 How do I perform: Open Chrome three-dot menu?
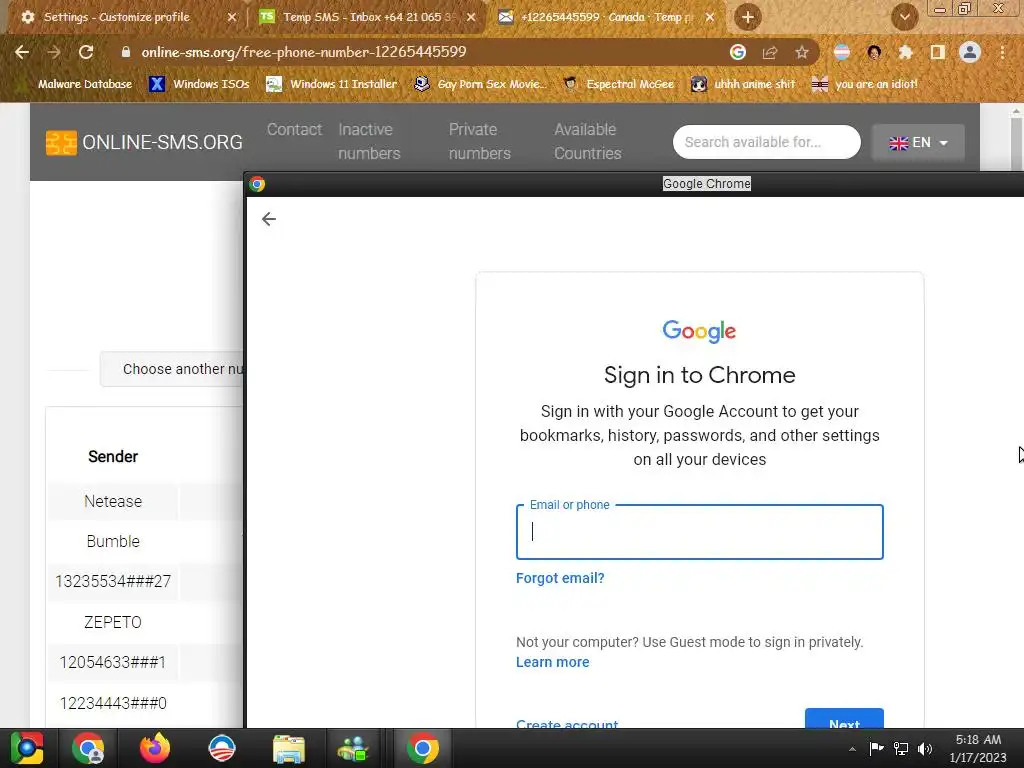[x=1002, y=52]
